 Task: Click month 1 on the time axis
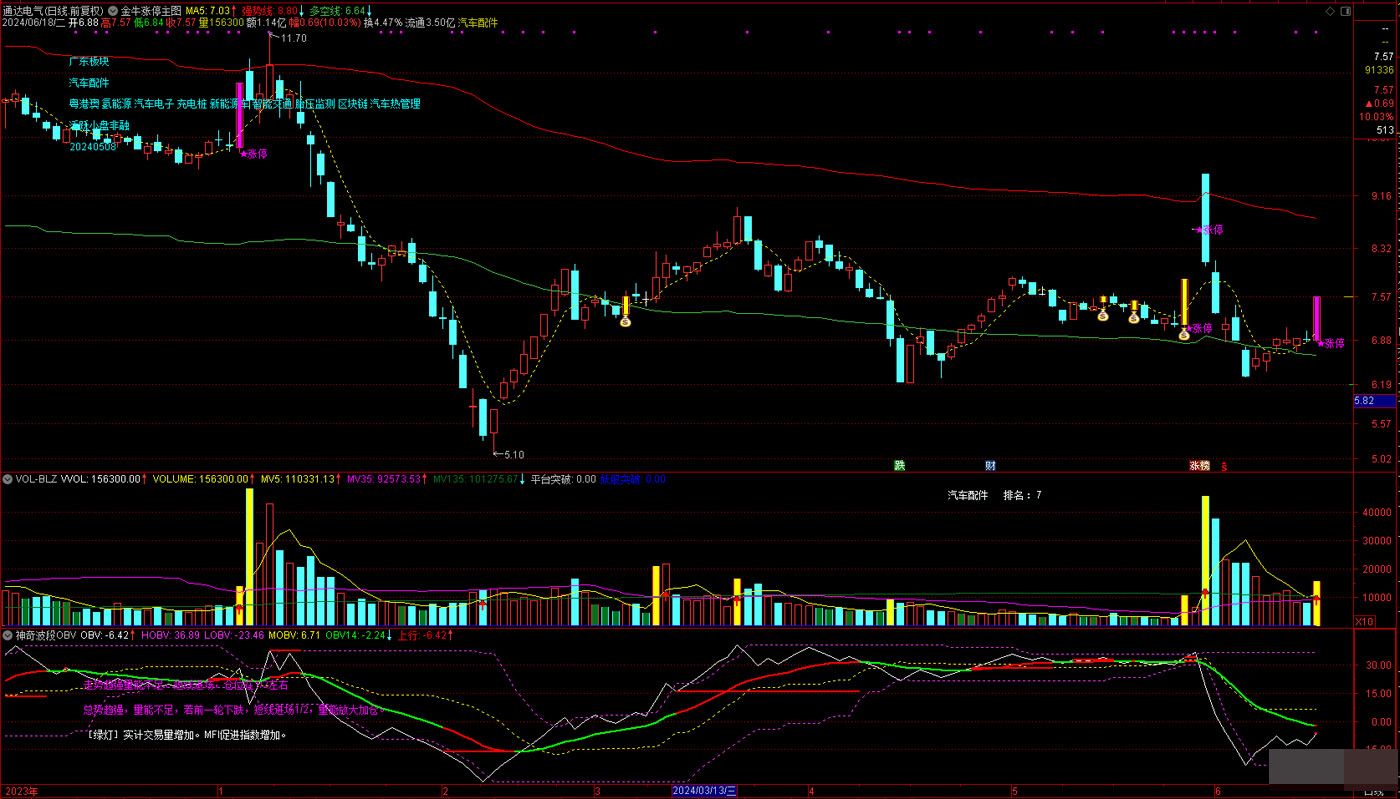219,790
